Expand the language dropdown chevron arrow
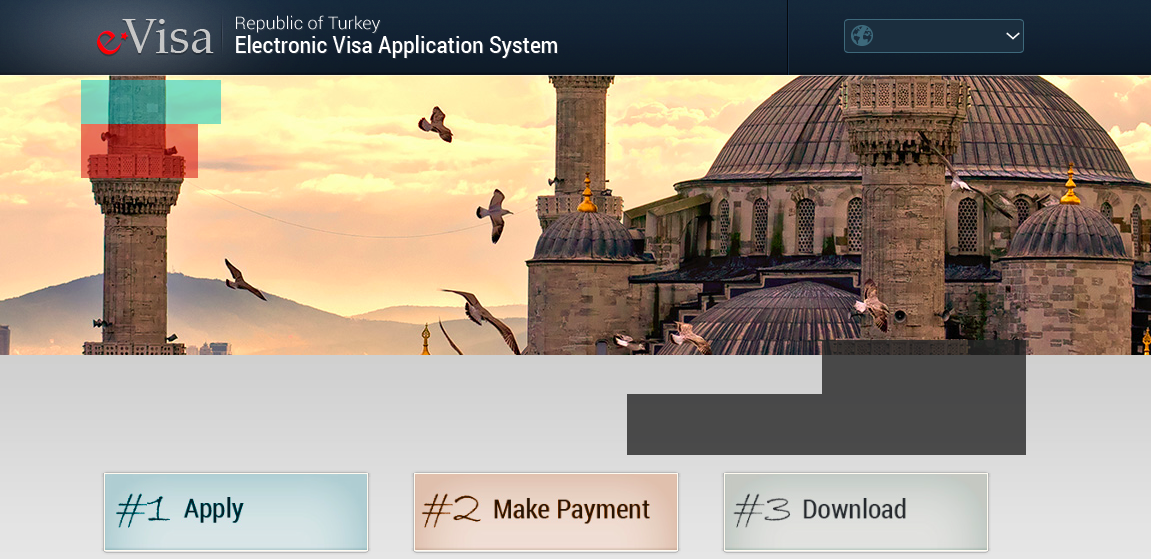The image size is (1151, 559). [x=1012, y=36]
